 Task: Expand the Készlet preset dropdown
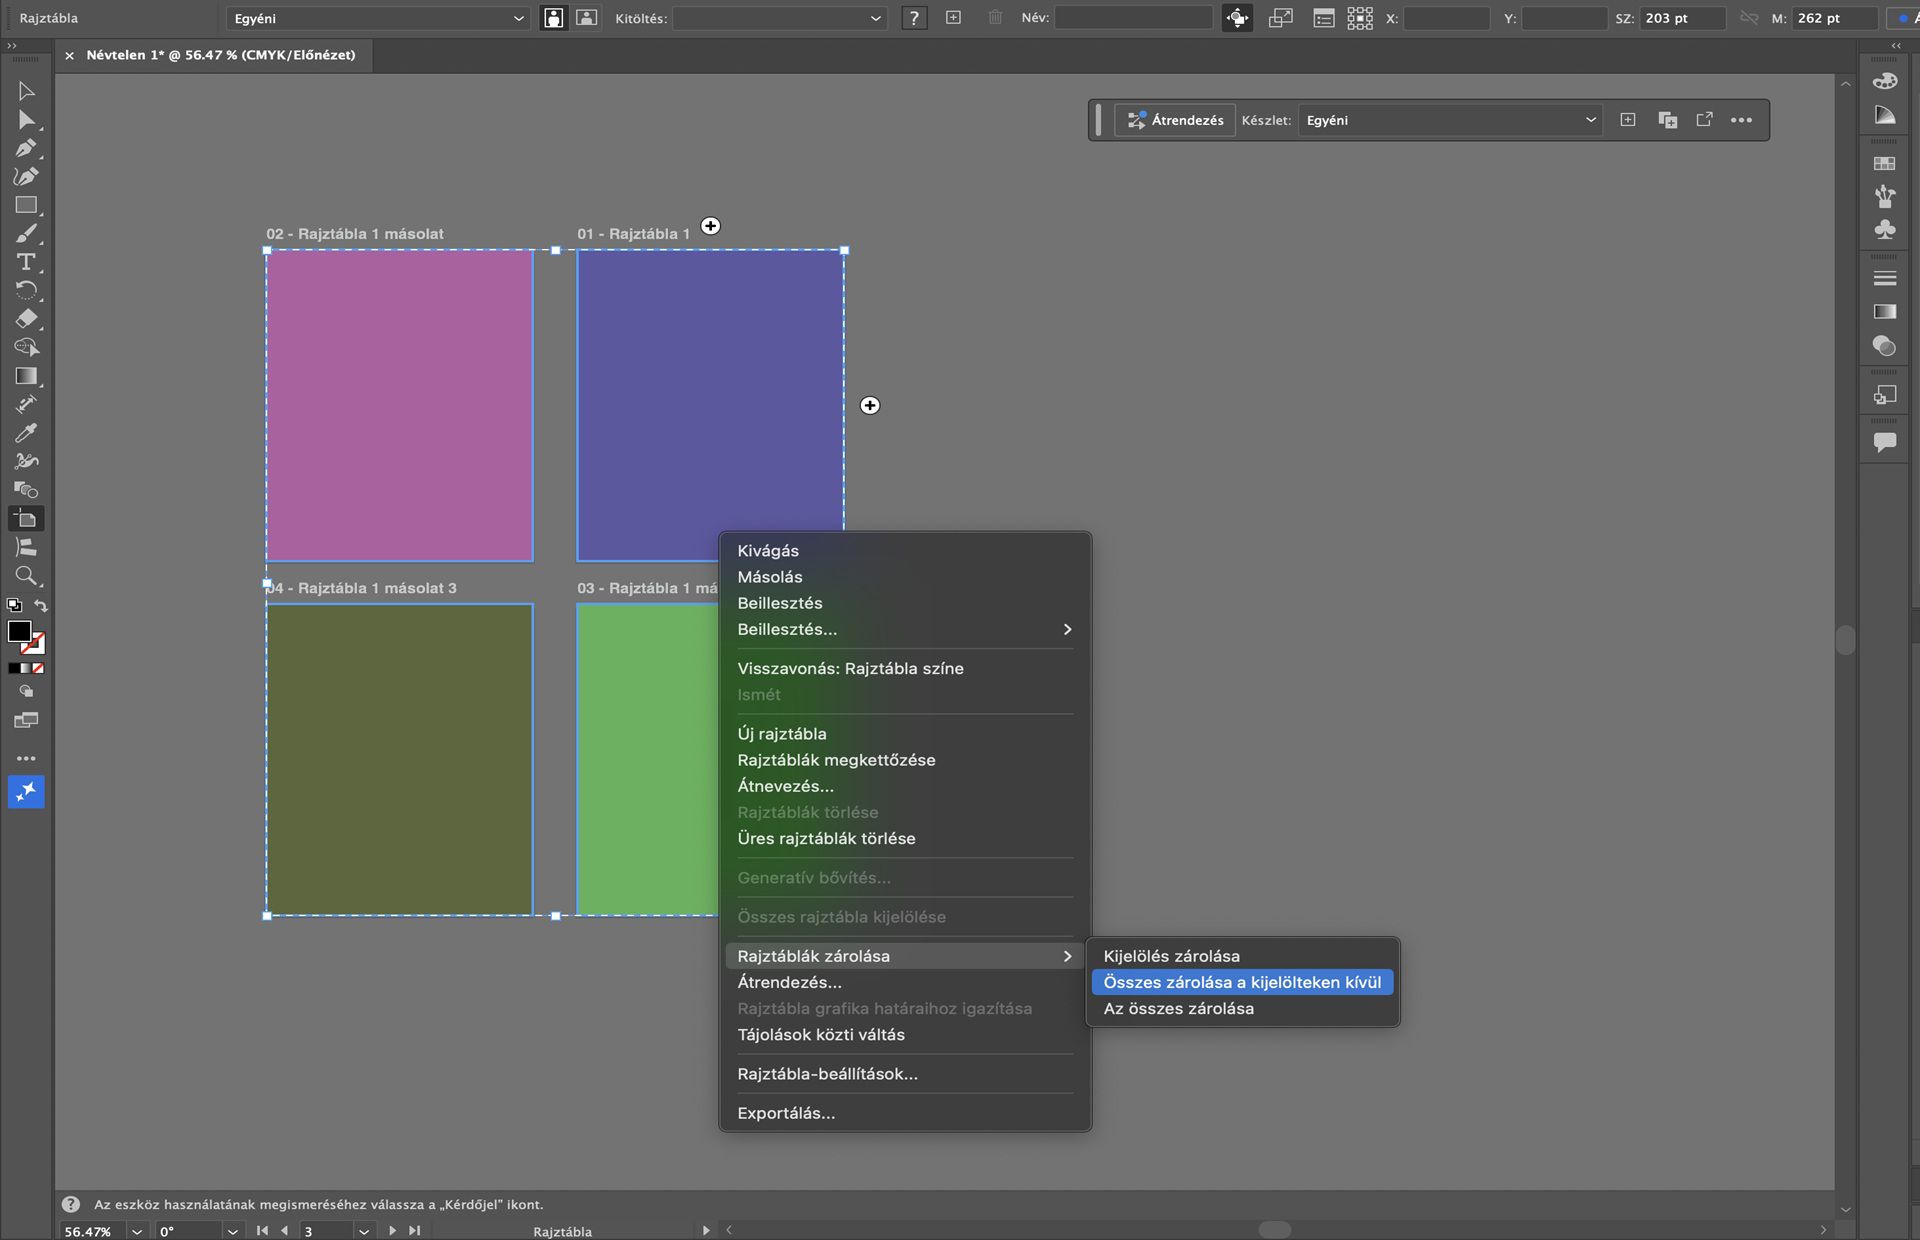(x=1449, y=120)
